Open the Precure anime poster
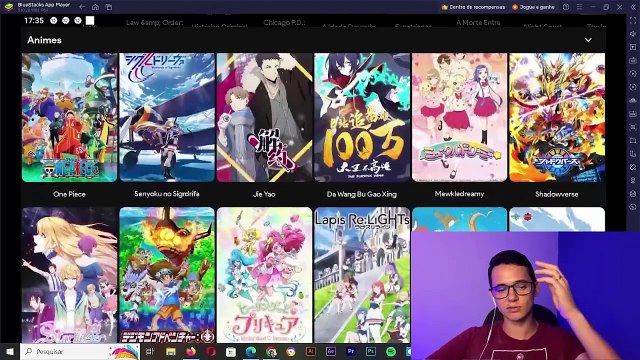This screenshot has width=640, height=360. [264, 275]
